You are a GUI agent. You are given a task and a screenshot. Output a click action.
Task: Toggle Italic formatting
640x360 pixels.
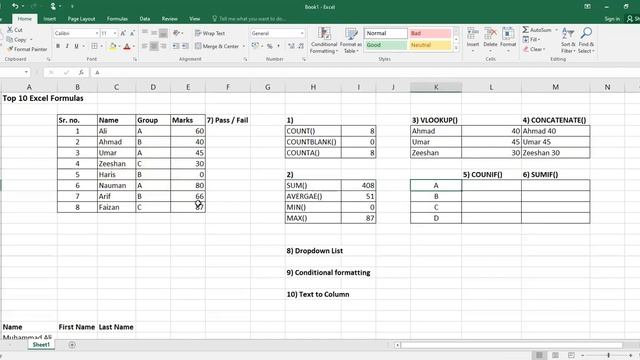[67, 46]
